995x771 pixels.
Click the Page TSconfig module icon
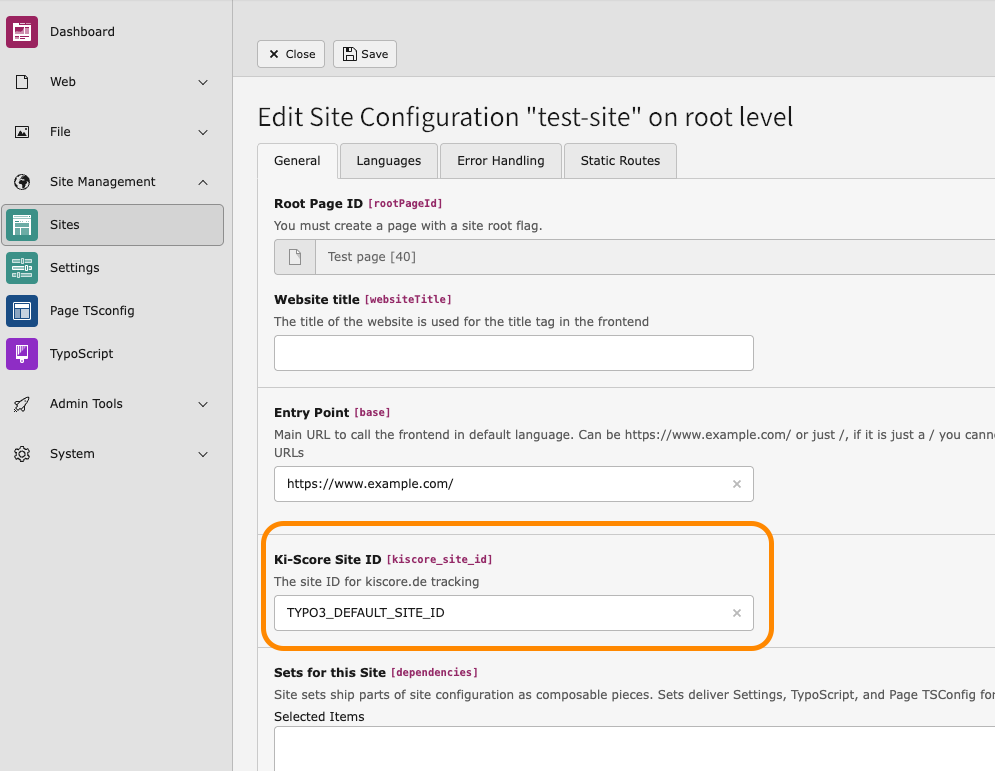coord(21,311)
